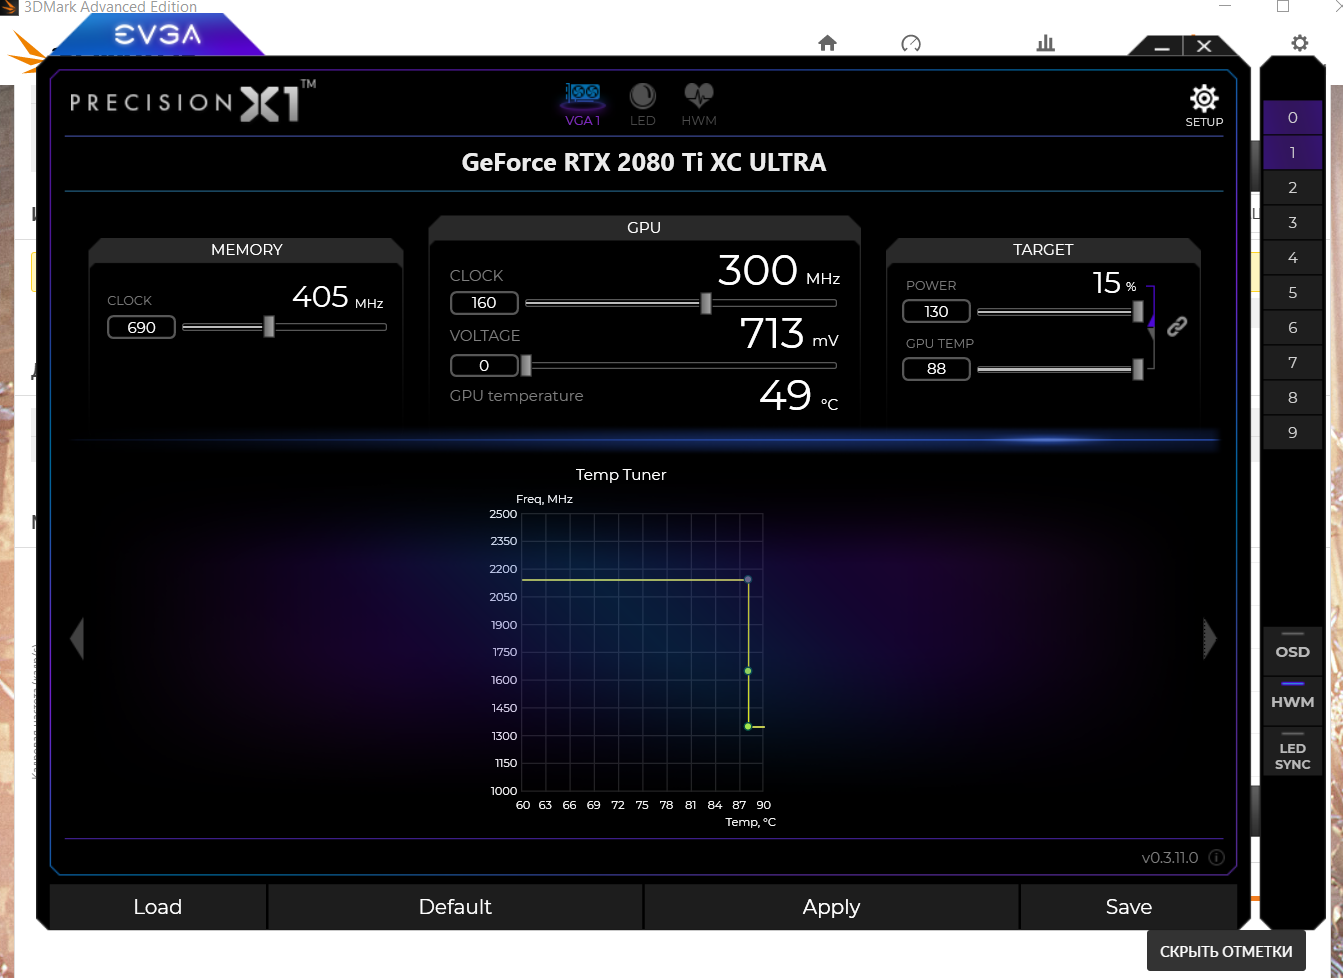Open 3DMark options gear icon
Viewport: 1343px width, 978px height.
coord(1299,43)
